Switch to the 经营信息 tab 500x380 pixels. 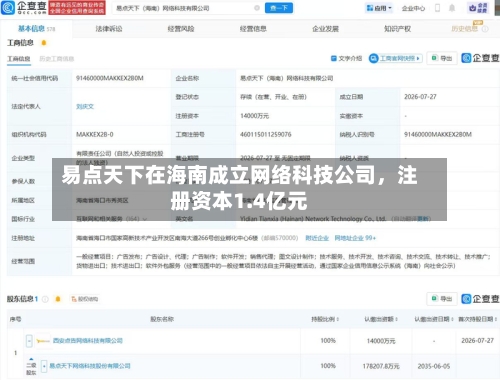coord(253,29)
